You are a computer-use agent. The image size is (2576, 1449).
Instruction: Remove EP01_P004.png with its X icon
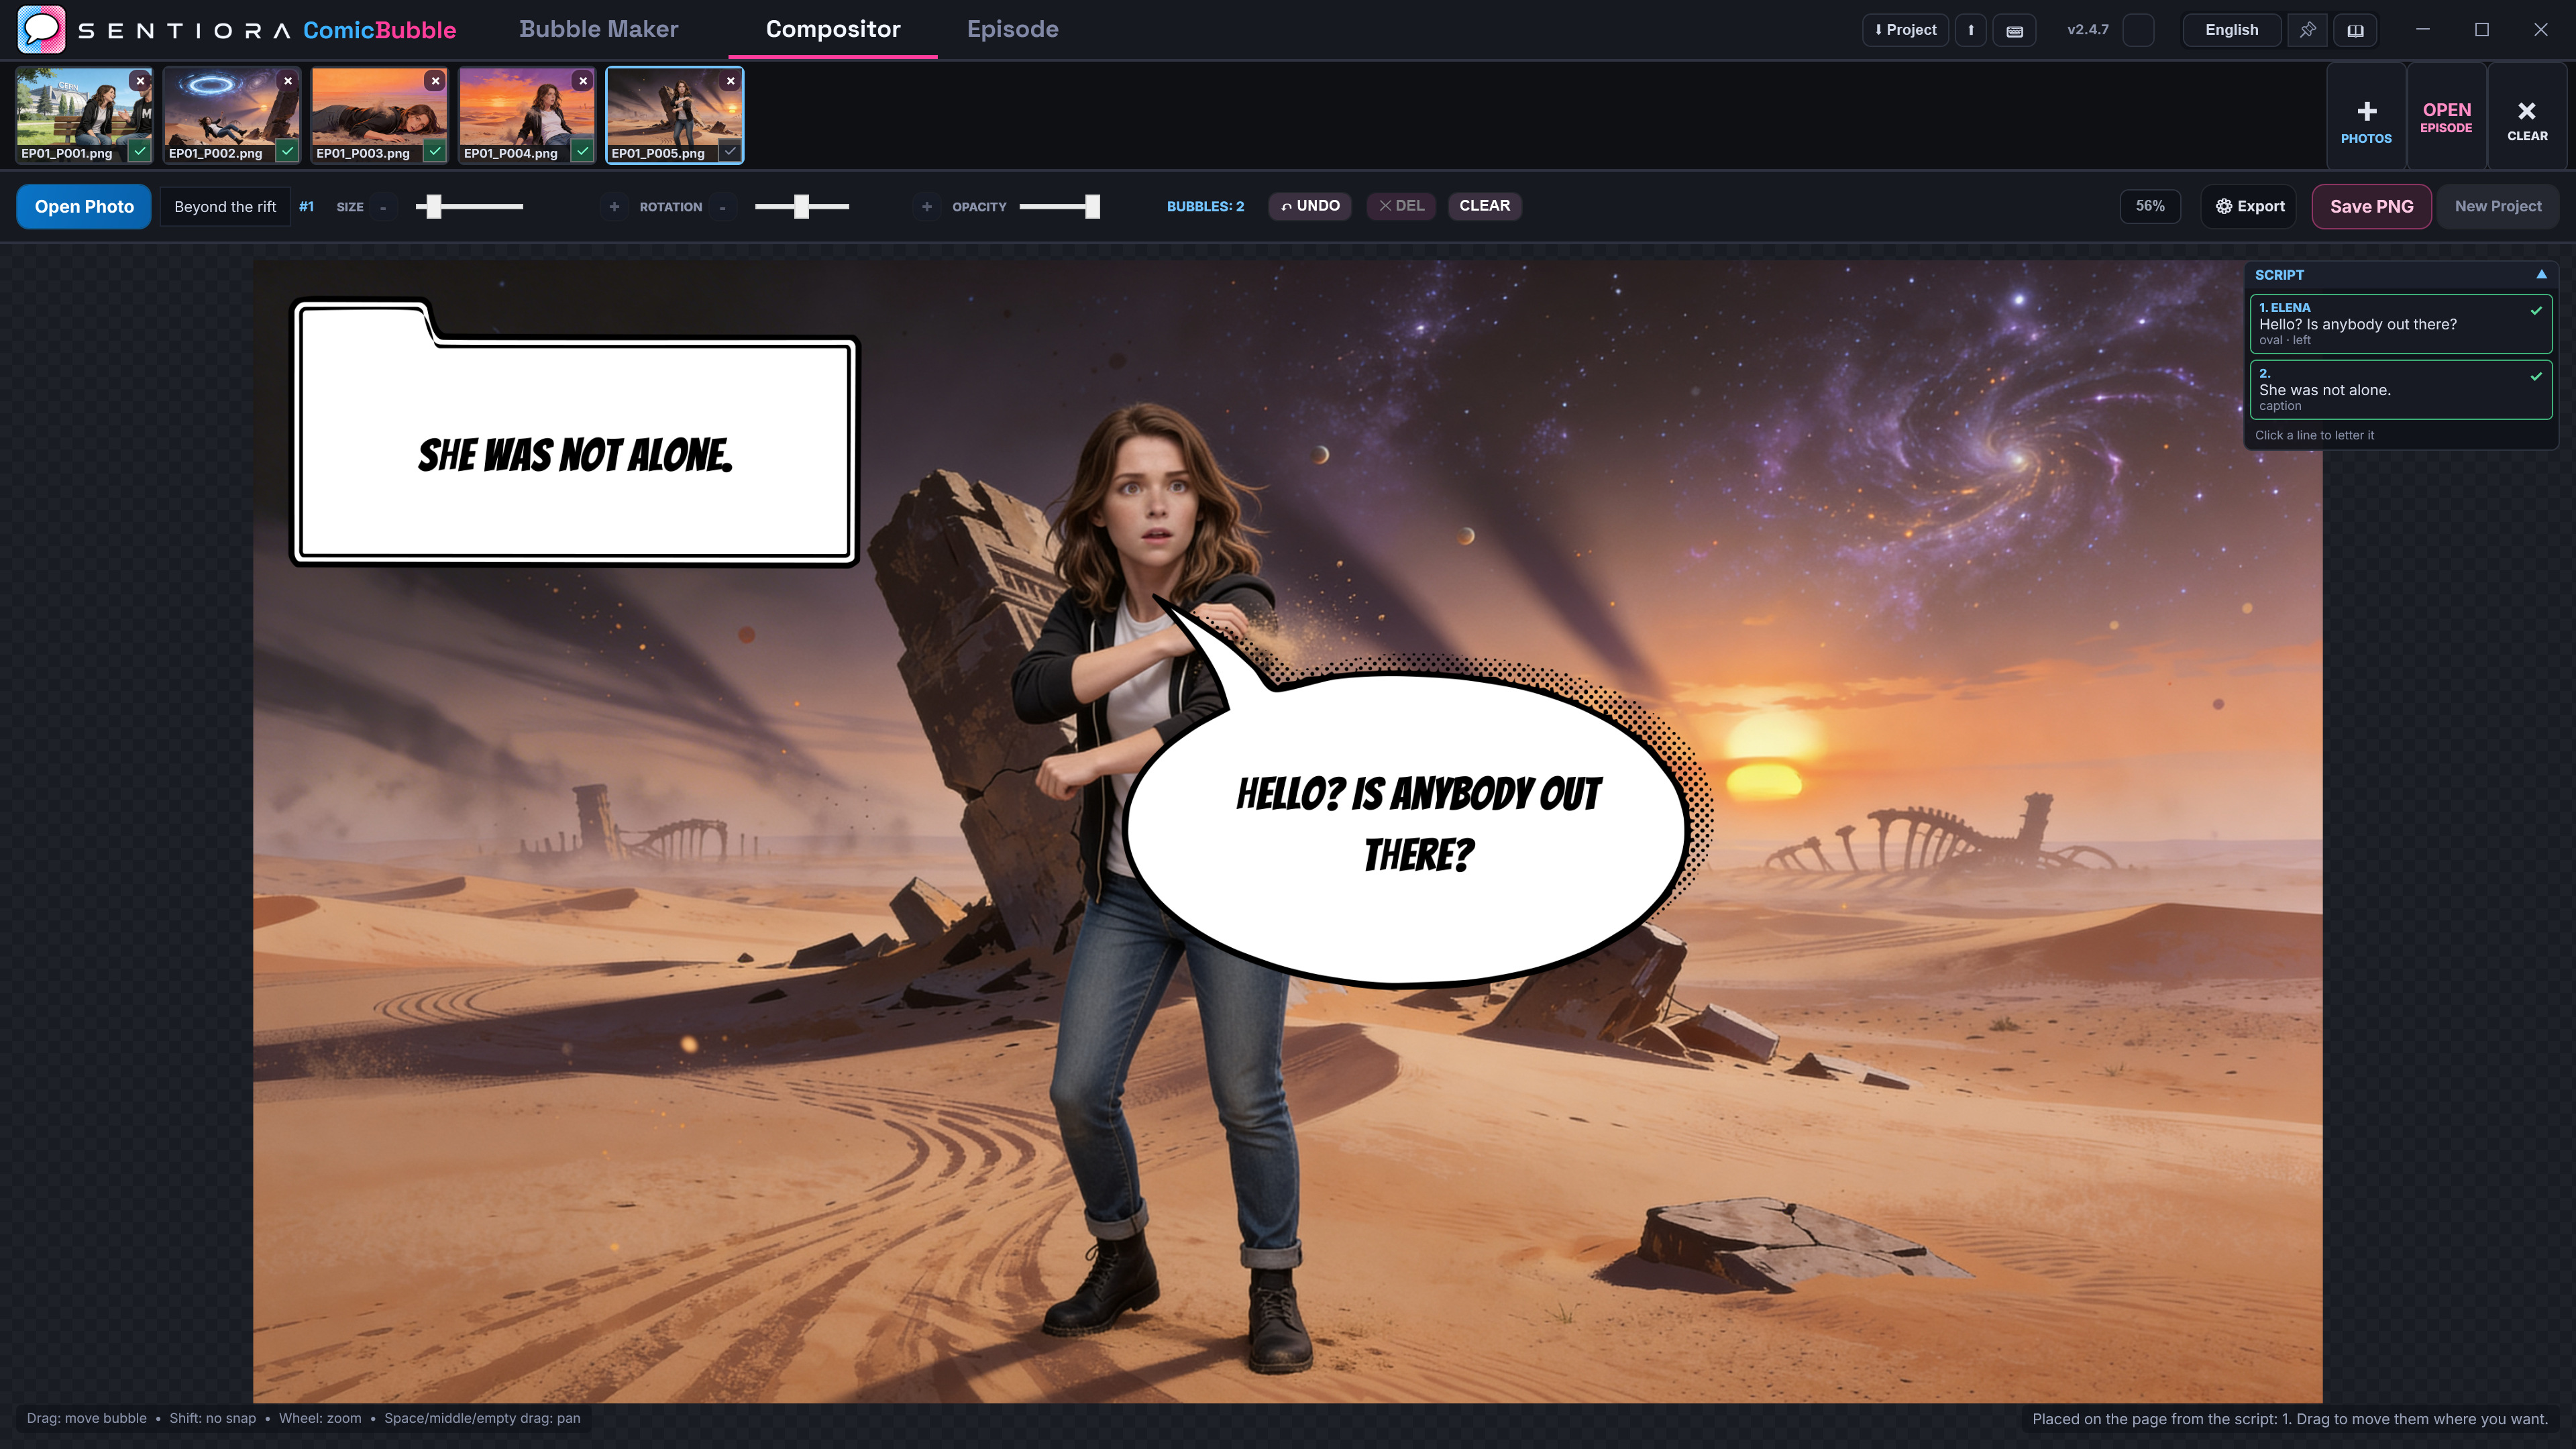tap(583, 81)
